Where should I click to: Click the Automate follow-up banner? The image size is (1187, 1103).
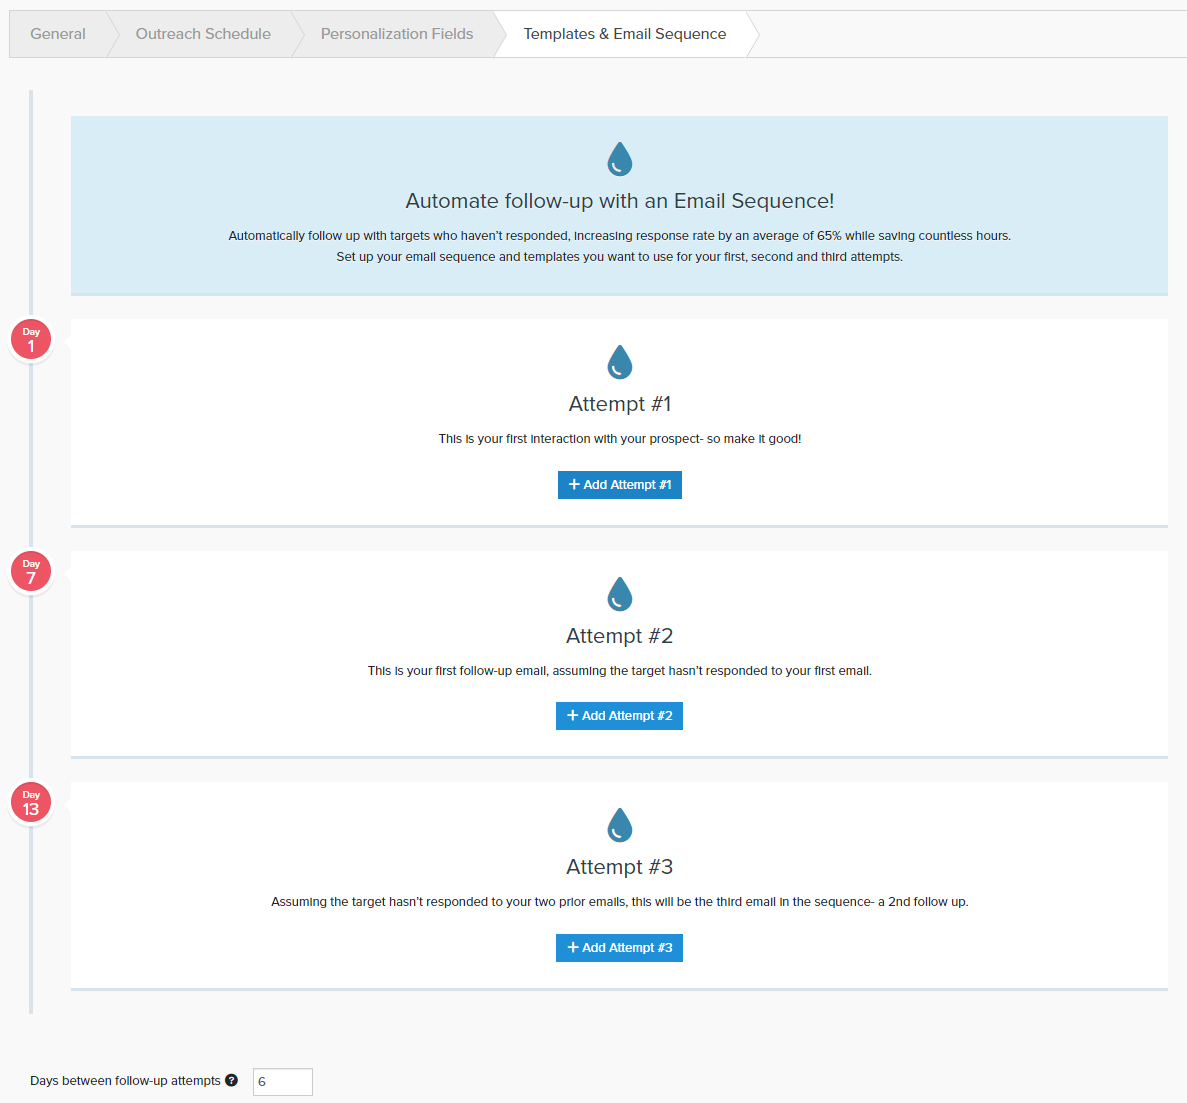point(619,206)
